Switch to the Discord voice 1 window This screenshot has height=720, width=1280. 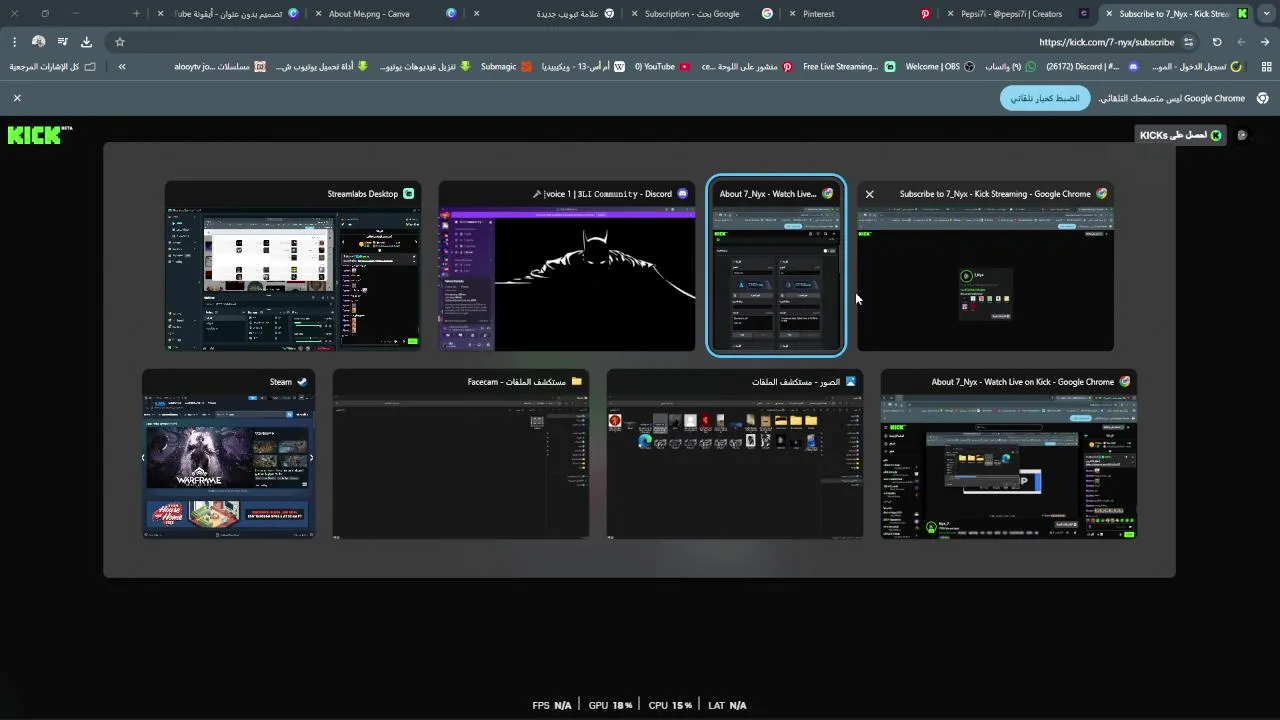click(x=566, y=267)
